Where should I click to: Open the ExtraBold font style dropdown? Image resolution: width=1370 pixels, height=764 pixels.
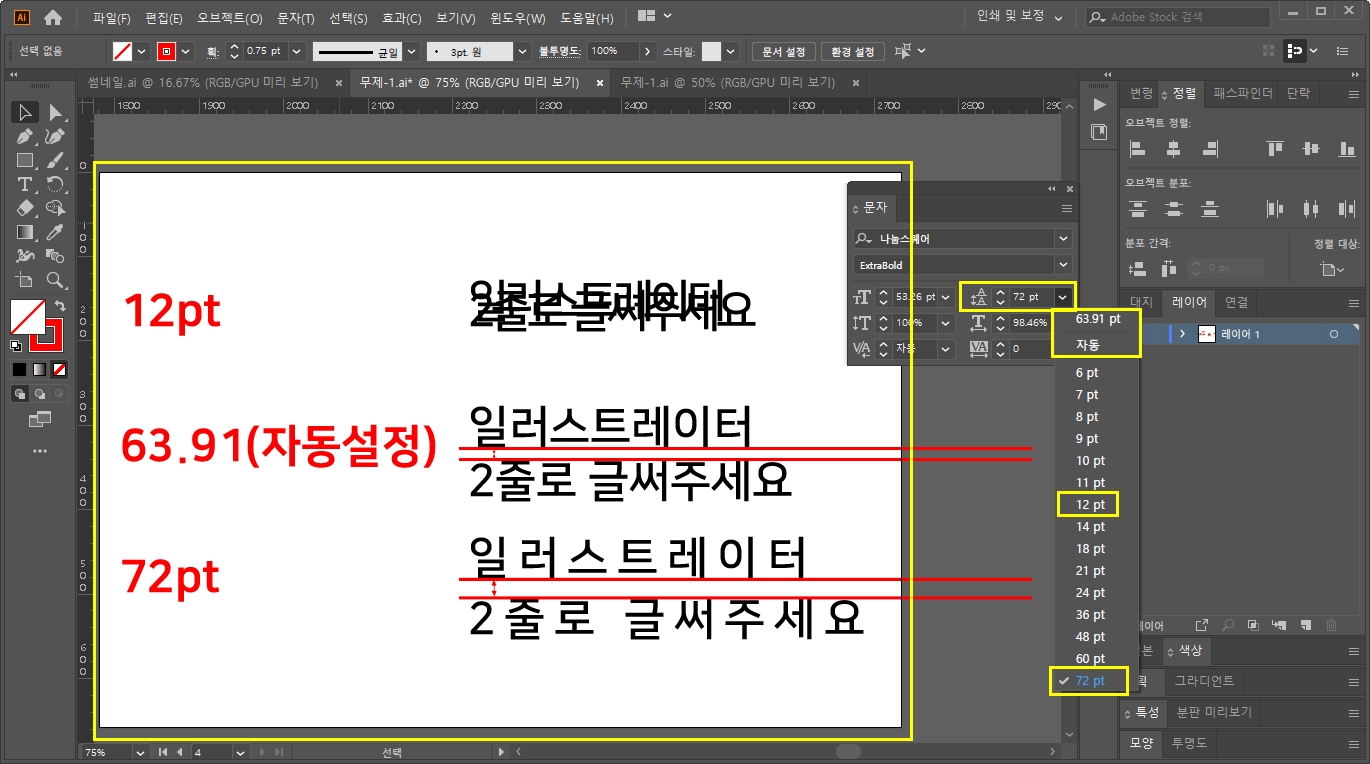[1063, 265]
